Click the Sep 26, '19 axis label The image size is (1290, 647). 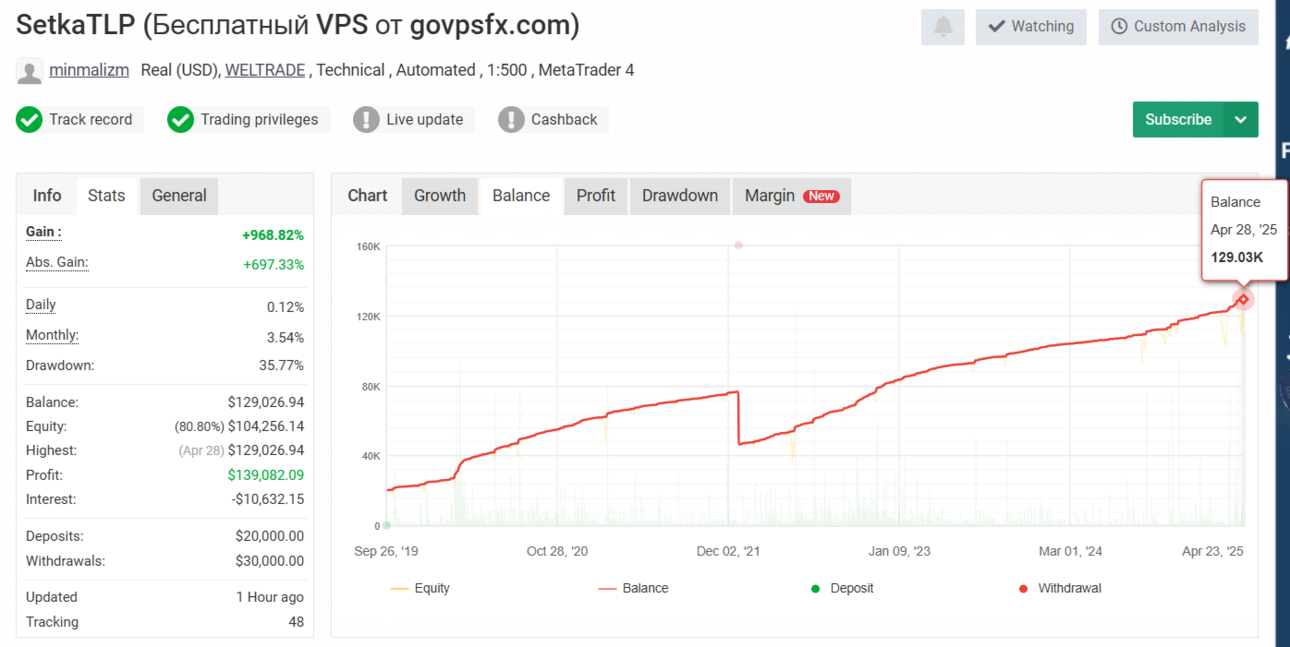coord(387,551)
